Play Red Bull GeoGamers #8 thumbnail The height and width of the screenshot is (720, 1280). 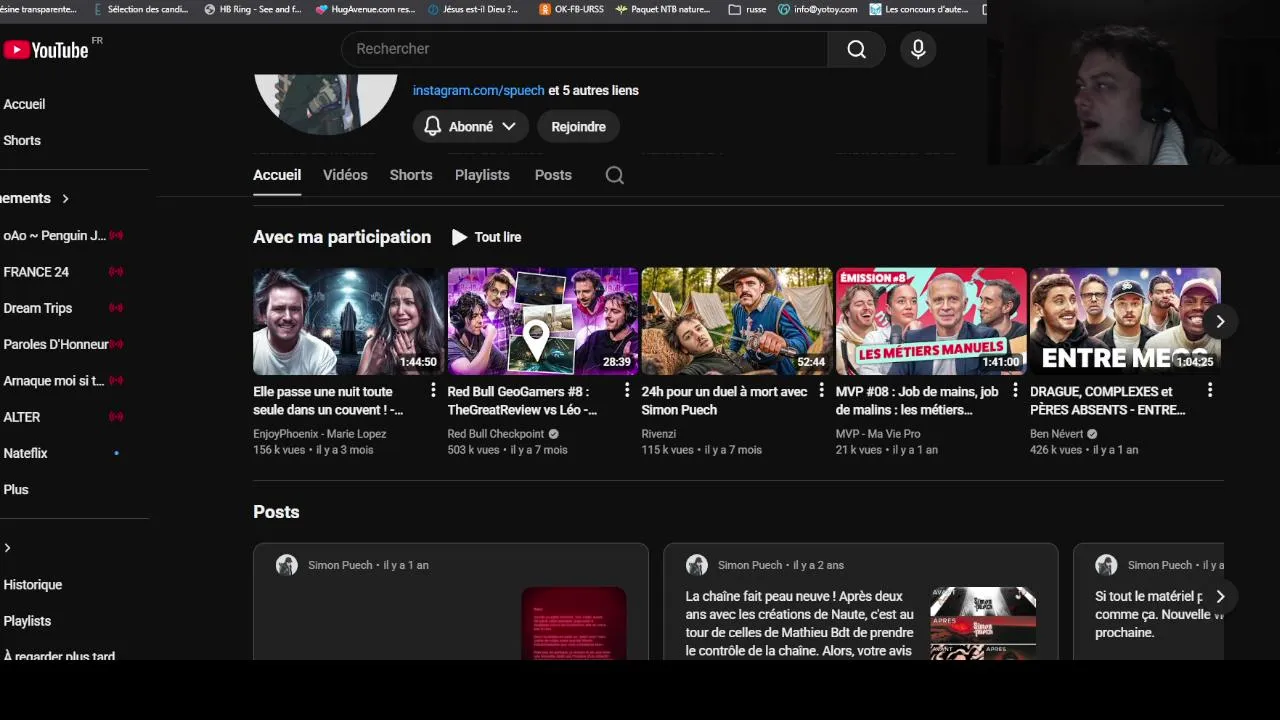click(x=542, y=321)
